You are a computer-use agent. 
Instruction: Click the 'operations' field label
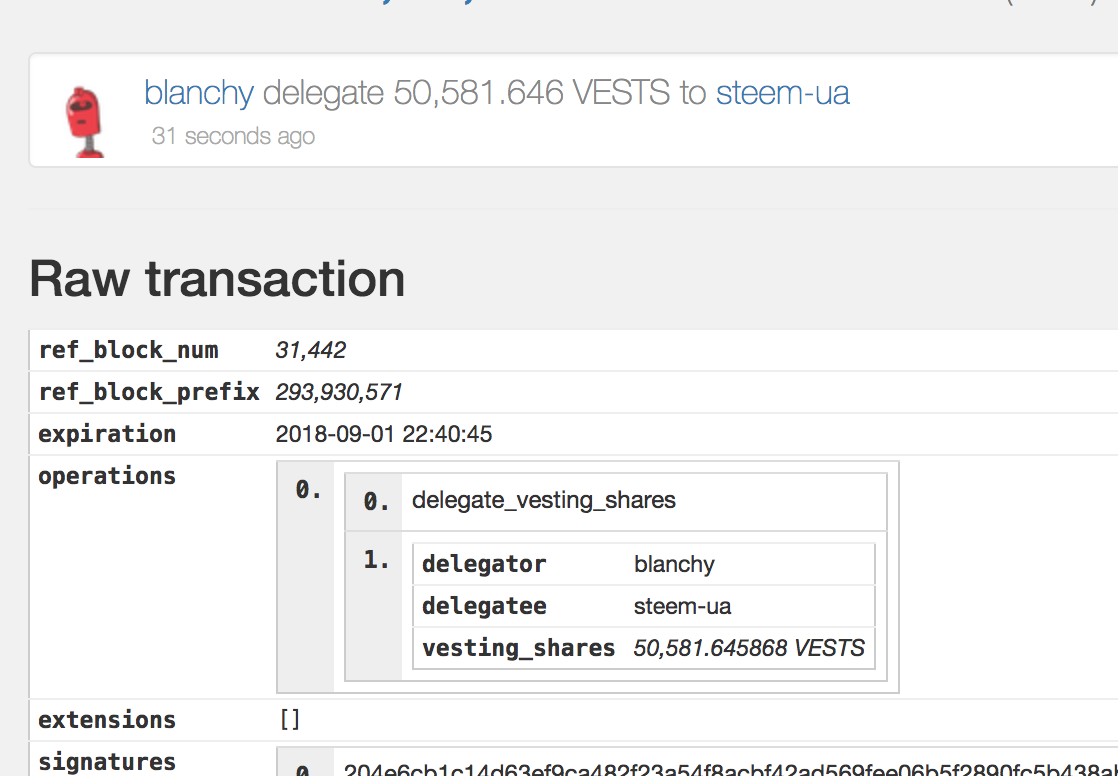[107, 476]
